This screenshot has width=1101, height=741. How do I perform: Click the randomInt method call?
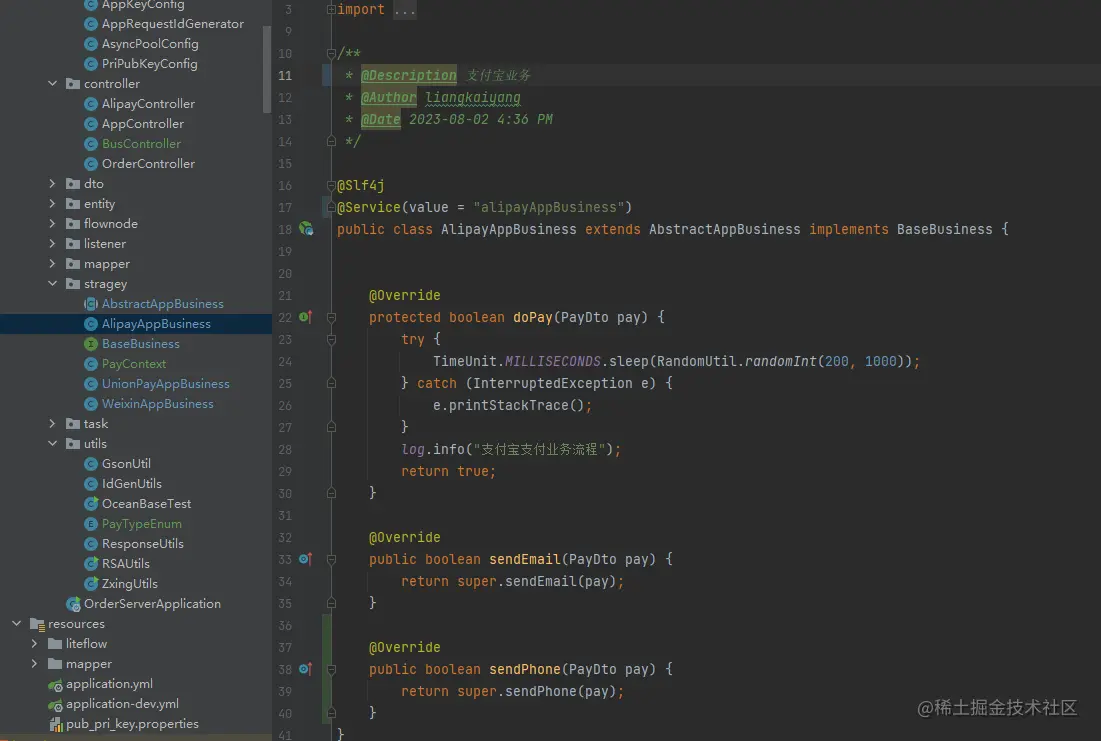point(780,362)
